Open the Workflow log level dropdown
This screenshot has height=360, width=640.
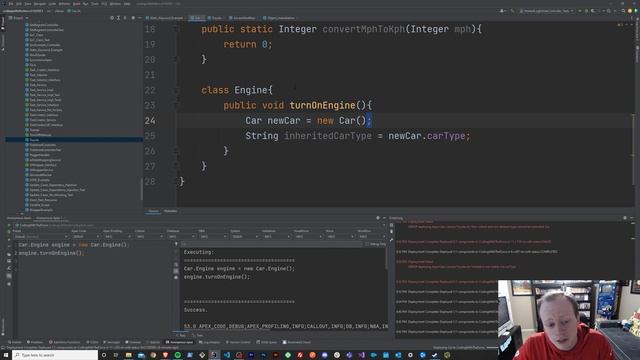(x=371, y=237)
